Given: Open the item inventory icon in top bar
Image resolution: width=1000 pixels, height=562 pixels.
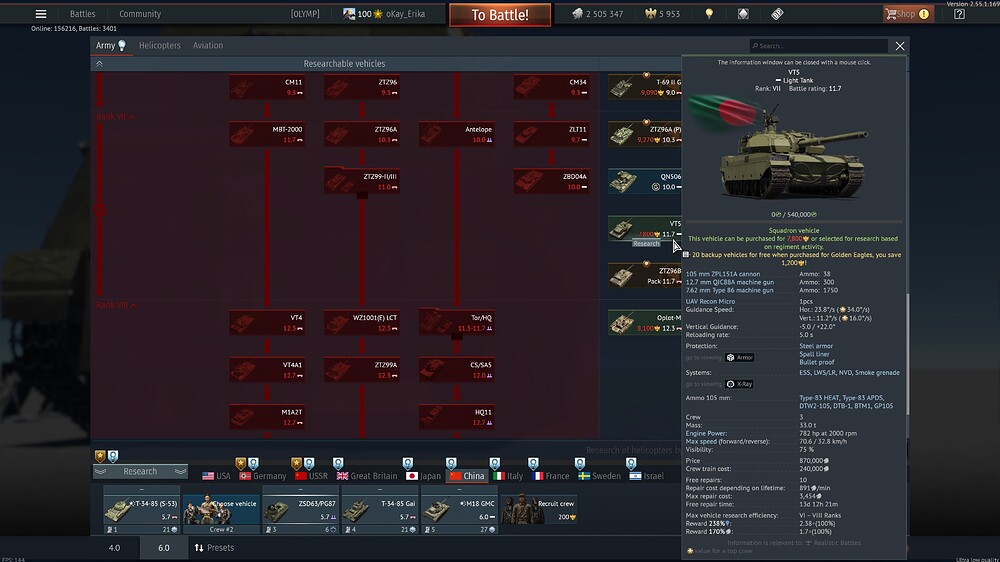Looking at the screenshot, I should tap(743, 14).
